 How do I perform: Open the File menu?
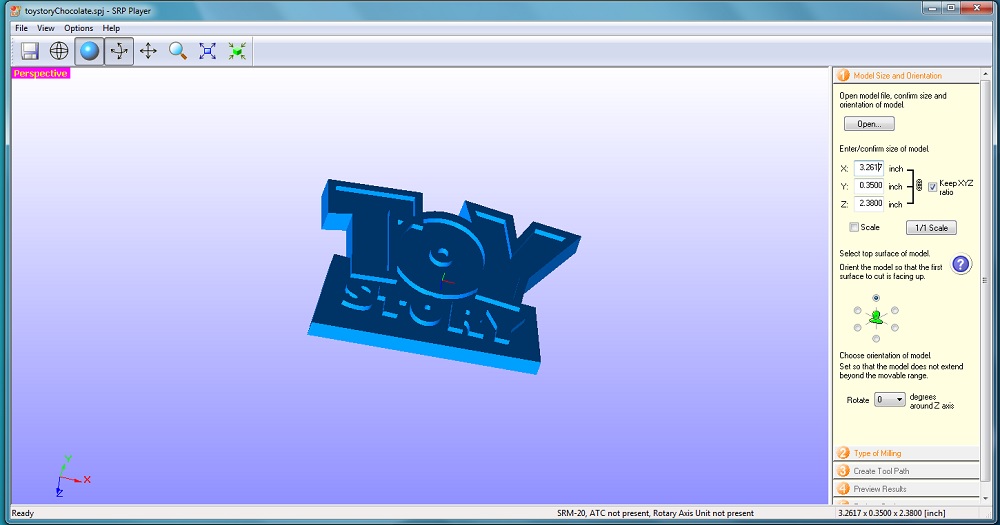tap(22, 28)
